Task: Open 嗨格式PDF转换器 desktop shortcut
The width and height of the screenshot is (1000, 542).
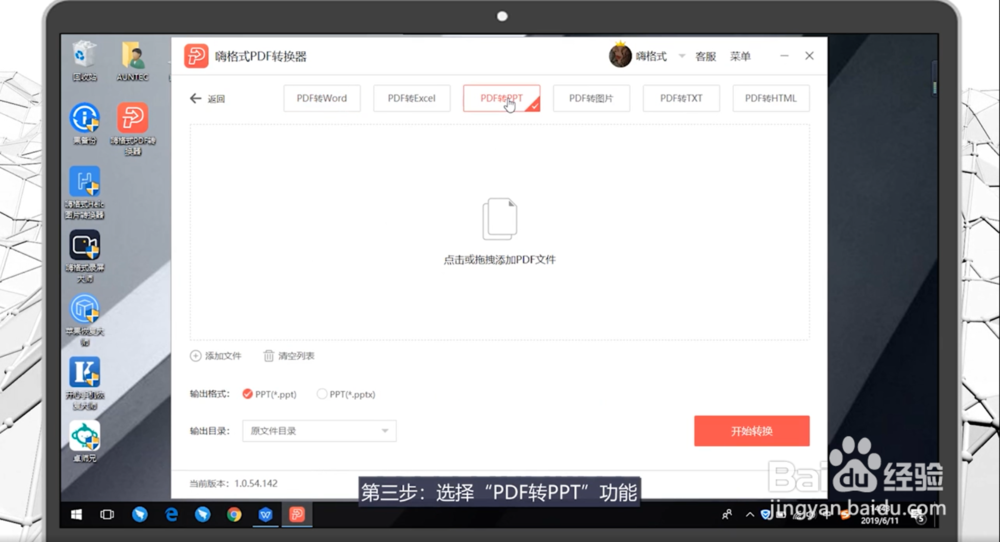Action: pyautogui.click(x=133, y=128)
